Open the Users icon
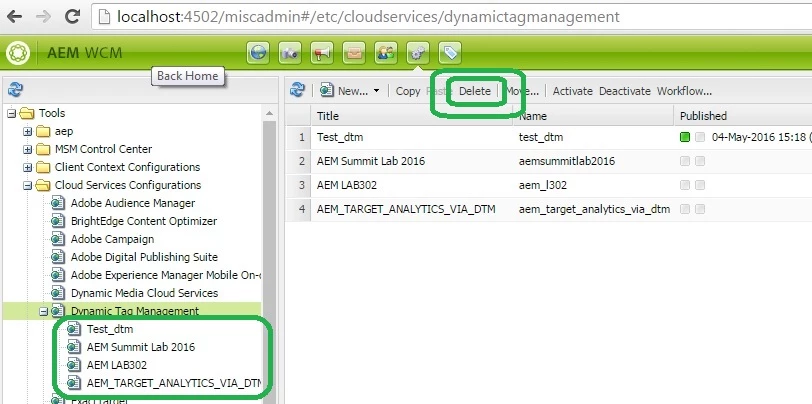This screenshot has height=404, width=812. (386, 53)
